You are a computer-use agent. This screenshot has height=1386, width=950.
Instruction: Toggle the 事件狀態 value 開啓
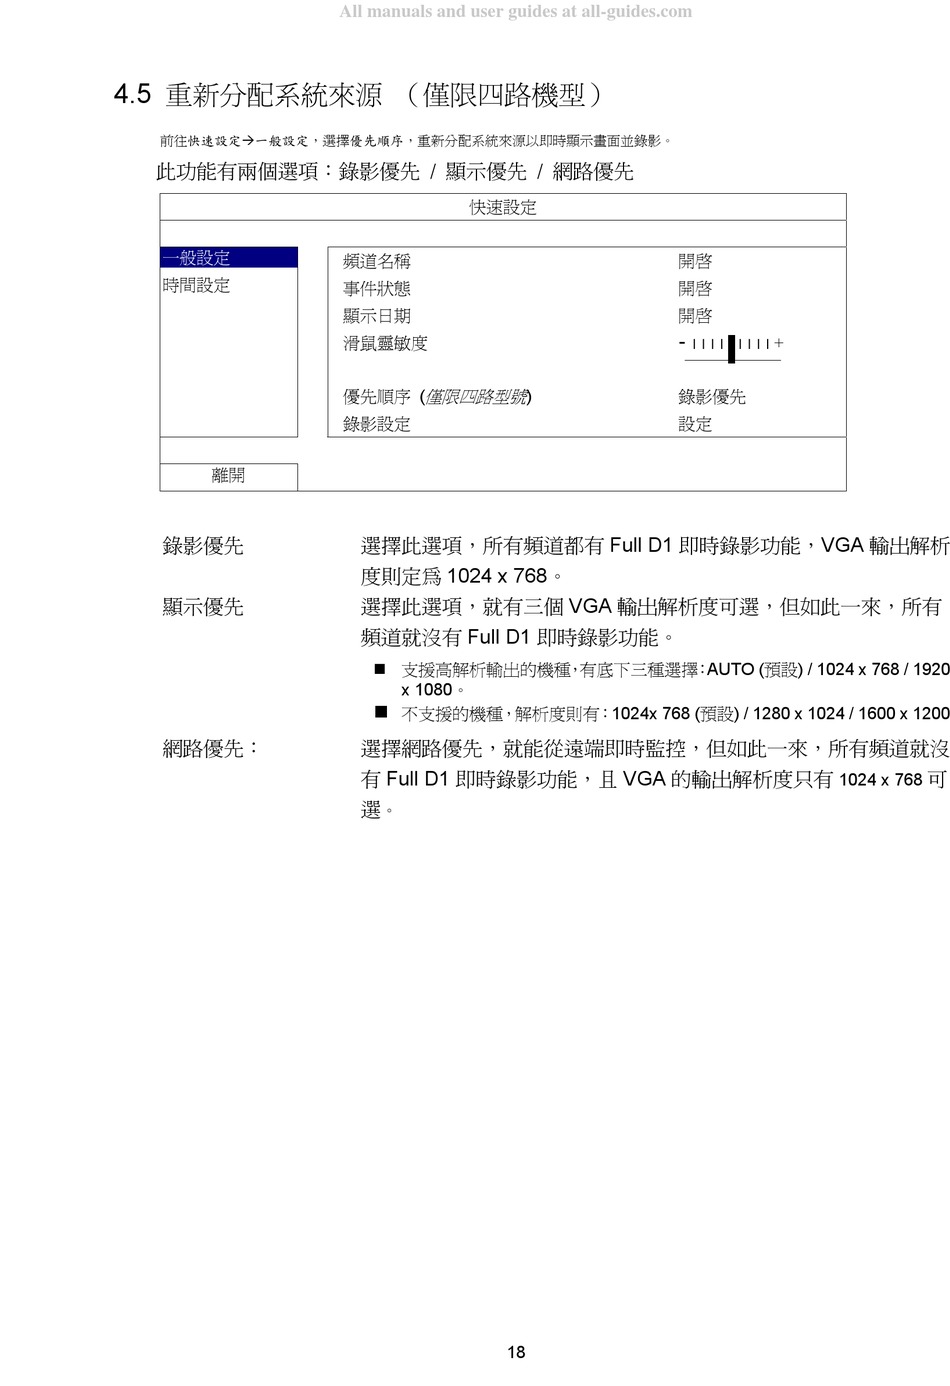click(695, 288)
